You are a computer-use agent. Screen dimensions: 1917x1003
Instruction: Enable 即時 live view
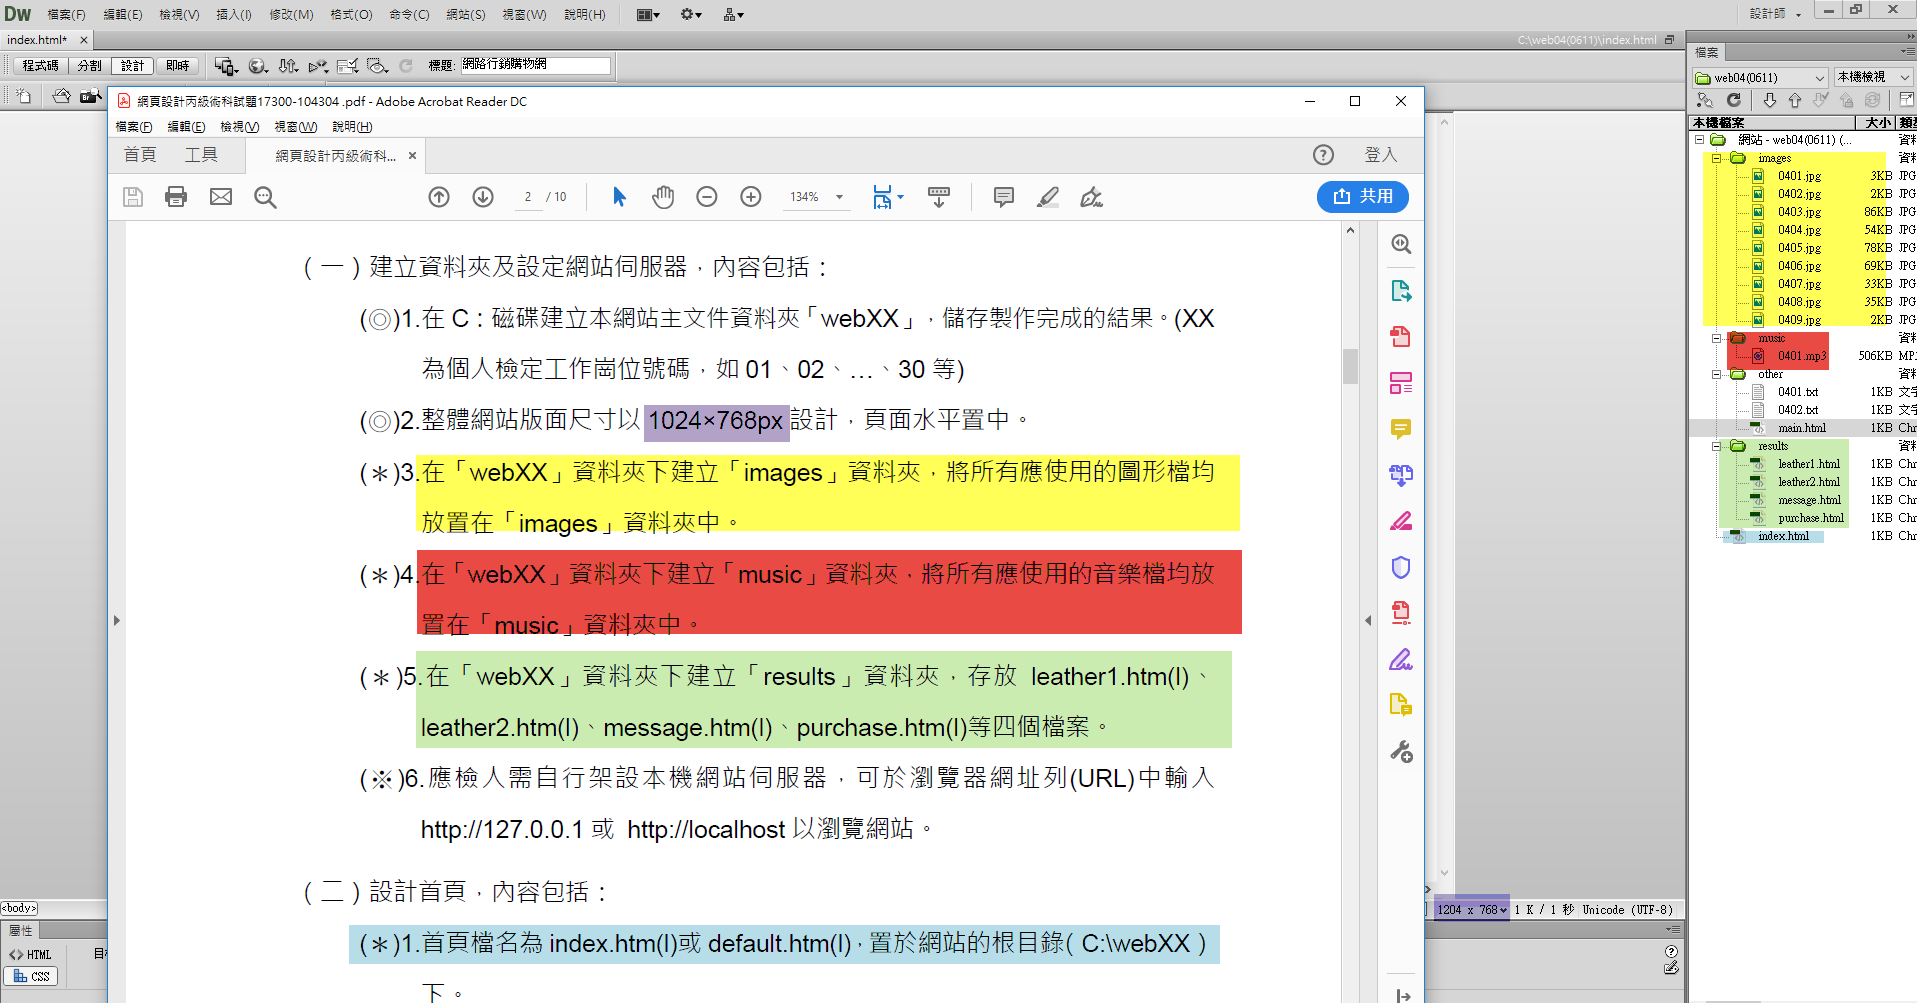coord(178,66)
